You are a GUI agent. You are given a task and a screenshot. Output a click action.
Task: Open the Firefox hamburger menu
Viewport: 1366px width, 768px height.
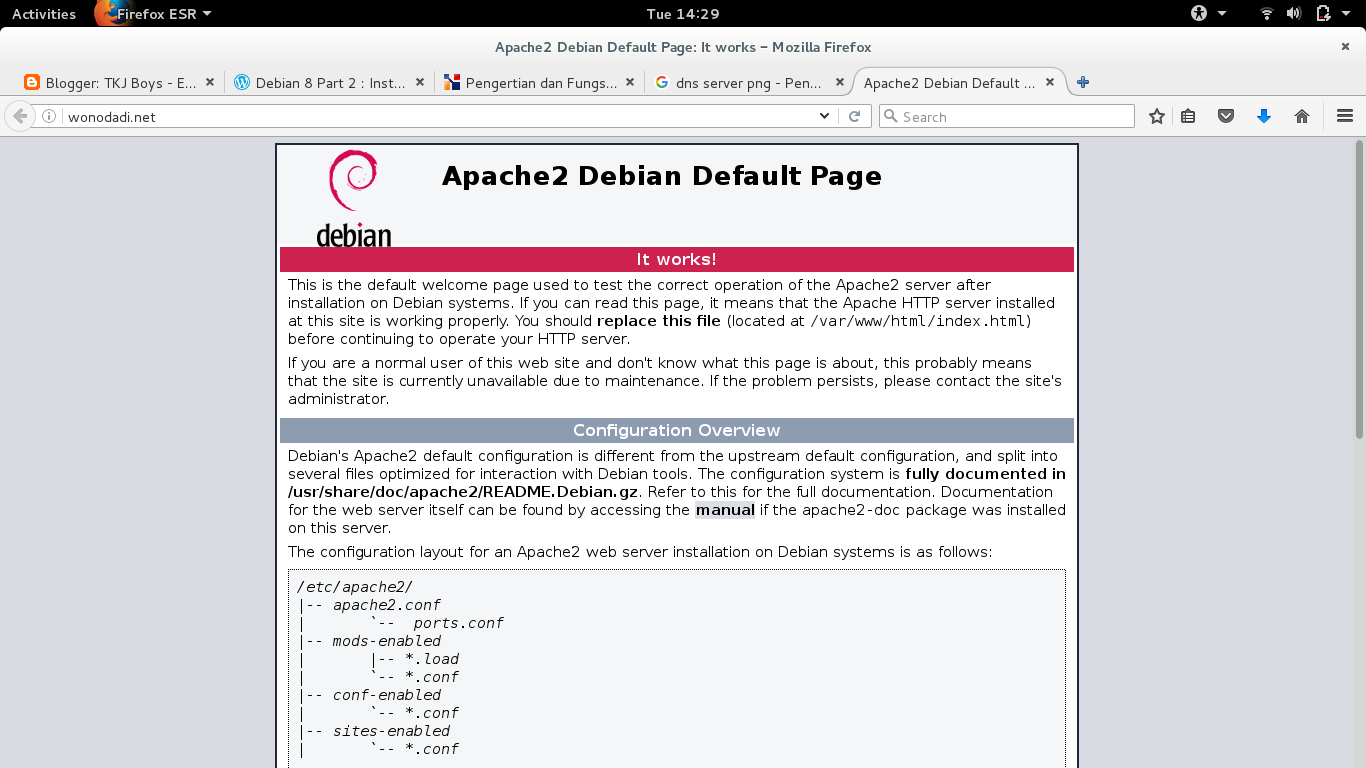tap(1345, 116)
